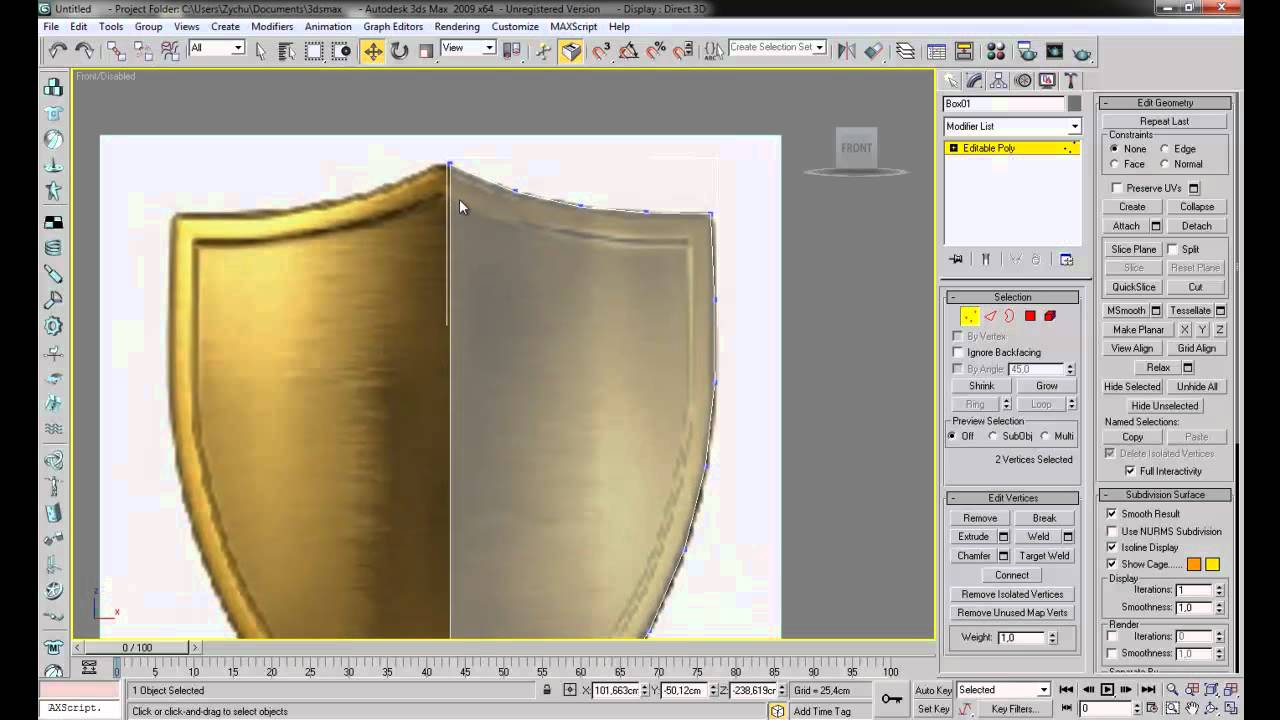
Task: Open the selection filter All dropdown
Action: [x=217, y=48]
